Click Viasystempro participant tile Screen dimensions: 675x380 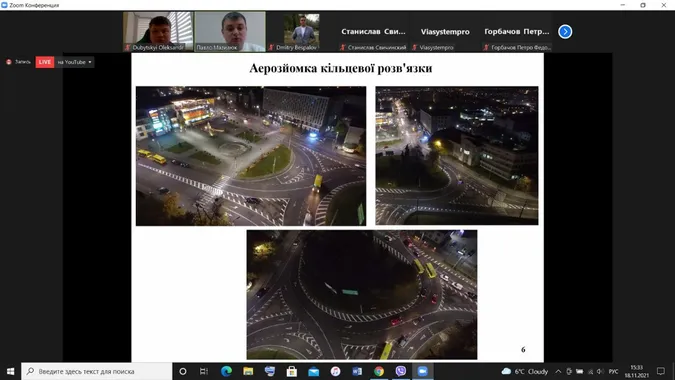tap(445, 32)
